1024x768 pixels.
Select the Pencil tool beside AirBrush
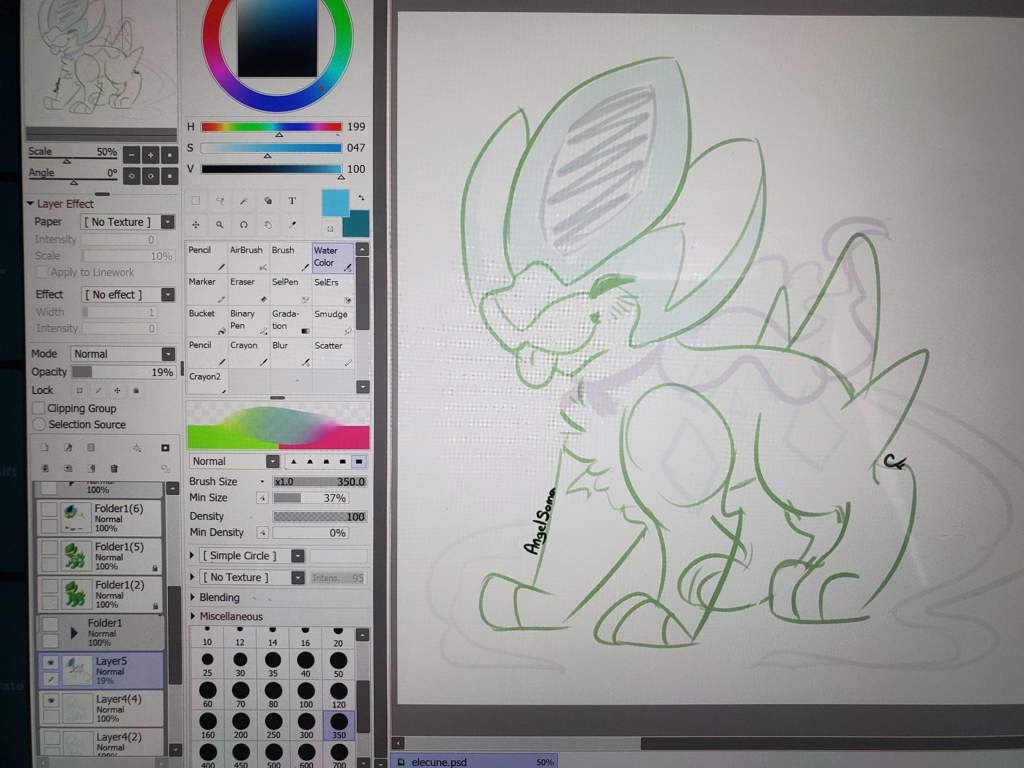[x=206, y=258]
